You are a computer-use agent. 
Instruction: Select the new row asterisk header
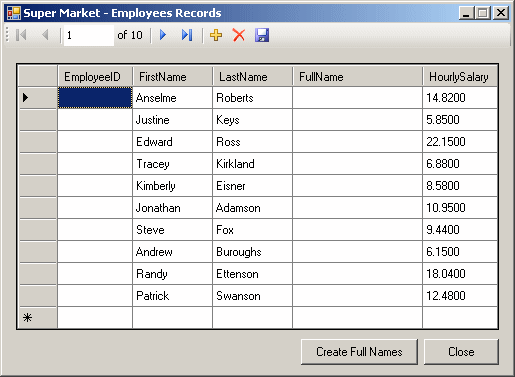pyautogui.click(x=38, y=318)
